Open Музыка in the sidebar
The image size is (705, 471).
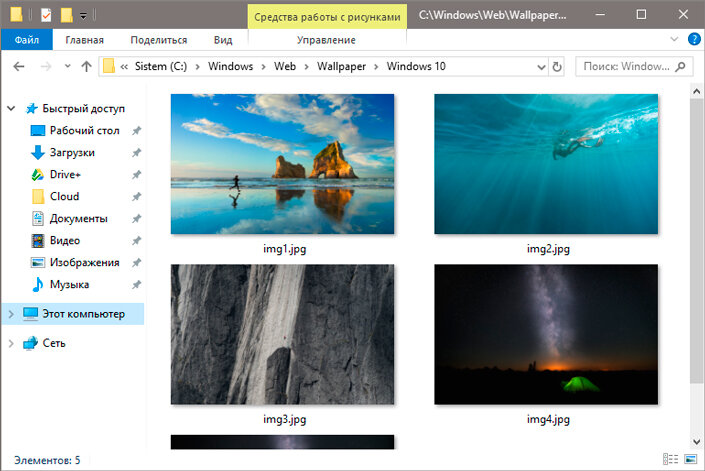[x=69, y=284]
